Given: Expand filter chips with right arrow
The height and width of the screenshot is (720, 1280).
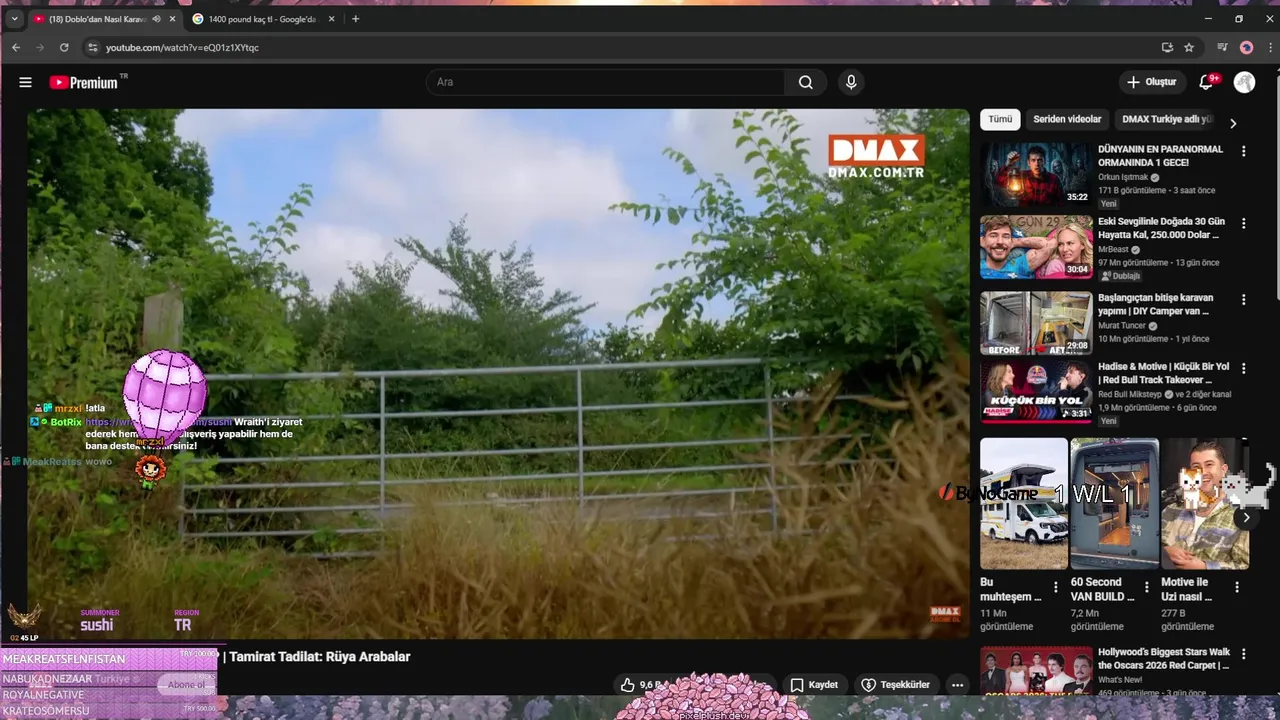Looking at the screenshot, I should (1233, 123).
